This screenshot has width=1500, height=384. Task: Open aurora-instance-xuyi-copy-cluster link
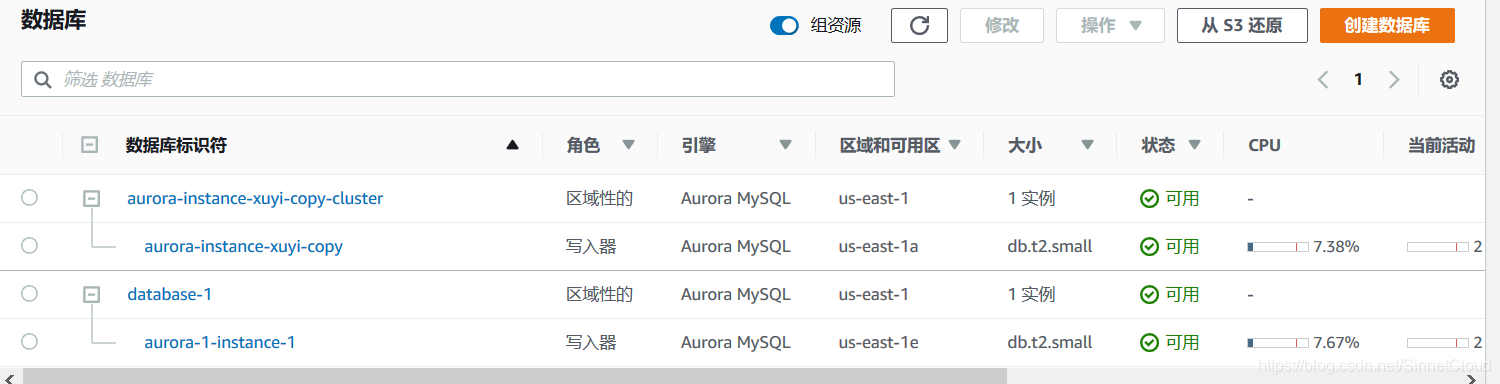255,198
